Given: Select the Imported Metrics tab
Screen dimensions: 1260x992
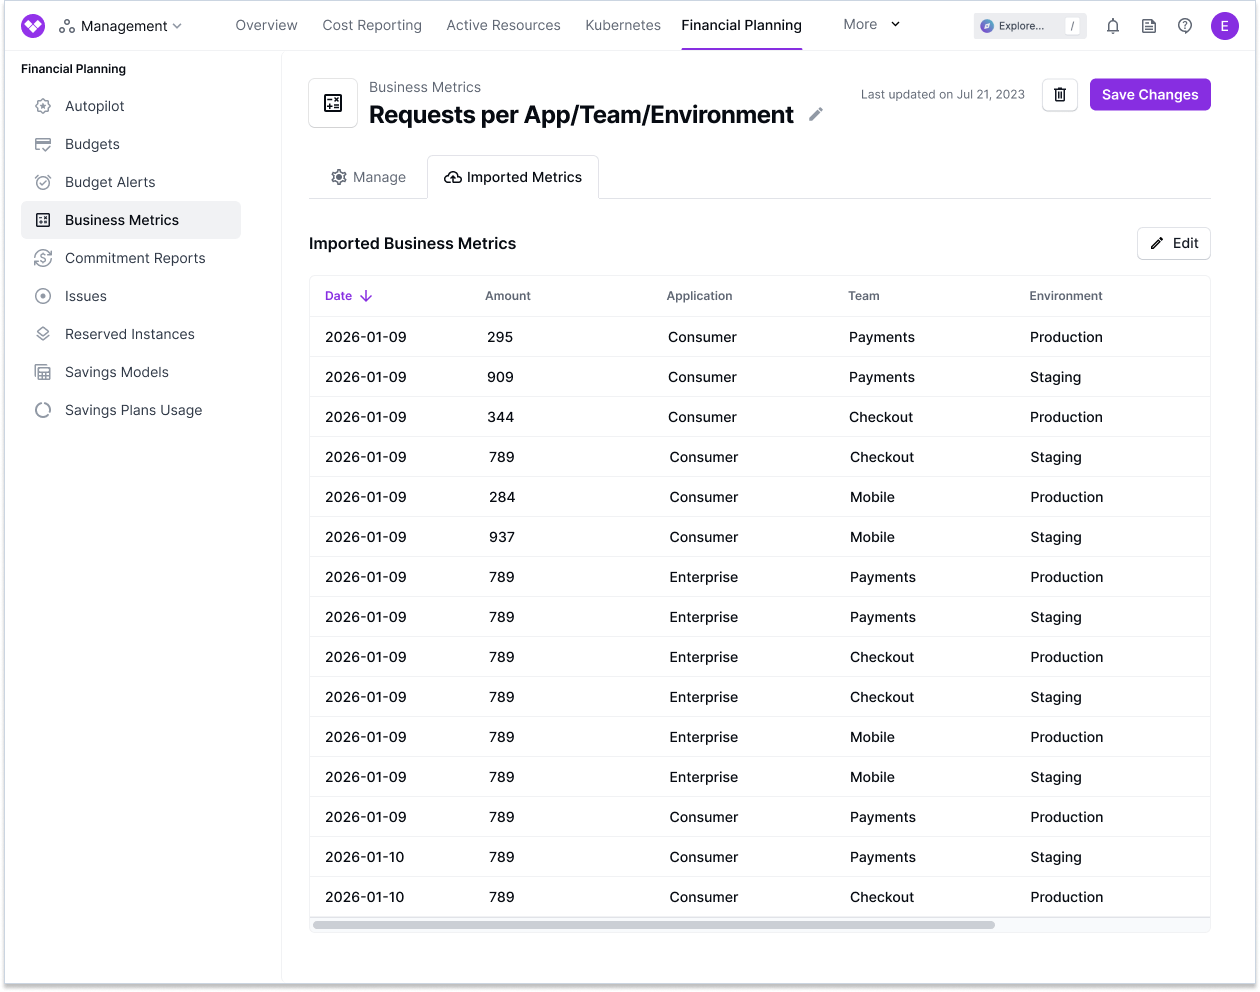Looking at the screenshot, I should point(513,177).
